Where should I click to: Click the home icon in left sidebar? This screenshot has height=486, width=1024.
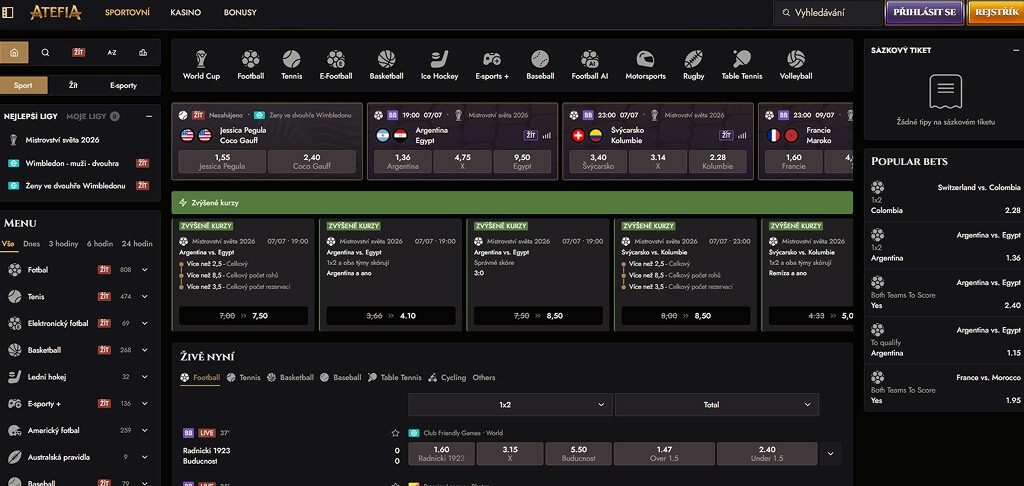point(14,53)
